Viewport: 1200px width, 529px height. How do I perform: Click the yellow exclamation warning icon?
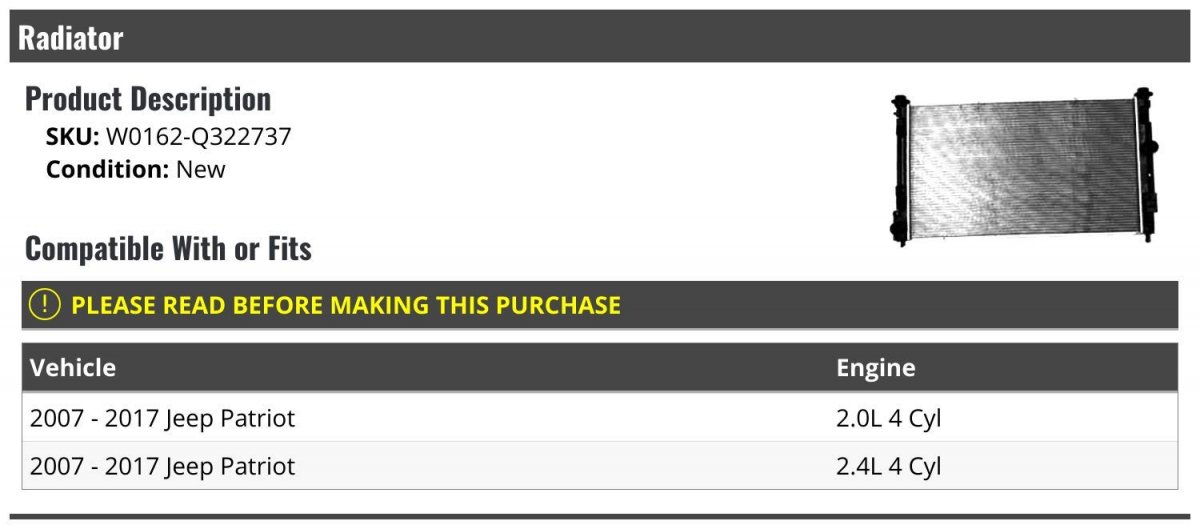click(x=45, y=305)
